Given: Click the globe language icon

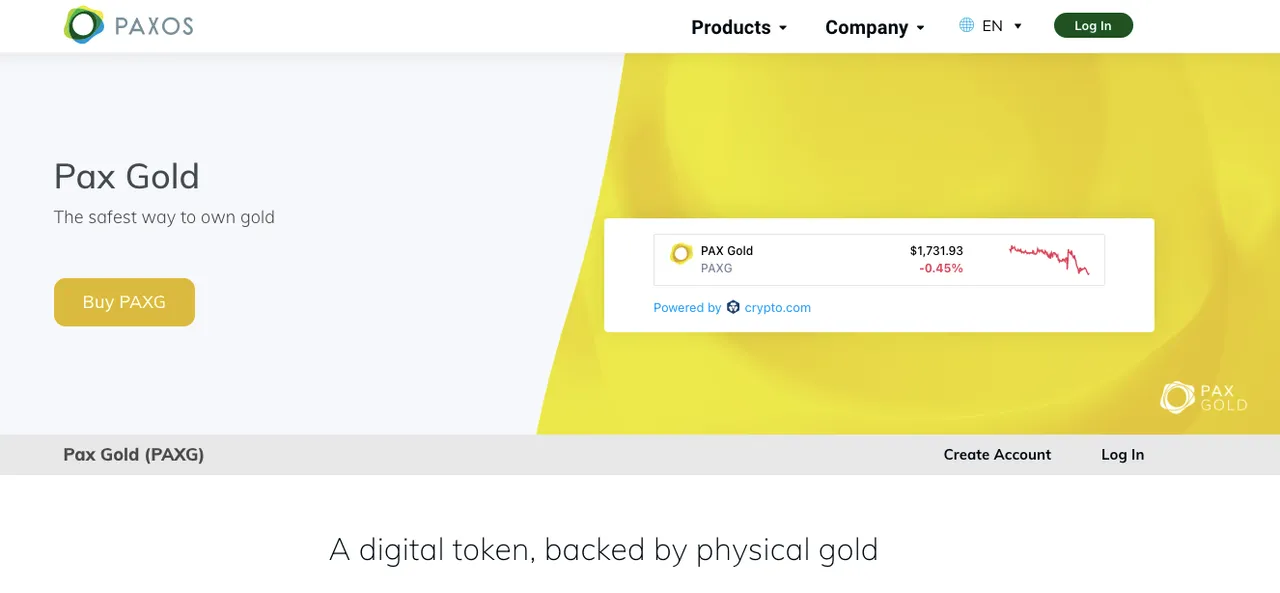Looking at the screenshot, I should [966, 25].
